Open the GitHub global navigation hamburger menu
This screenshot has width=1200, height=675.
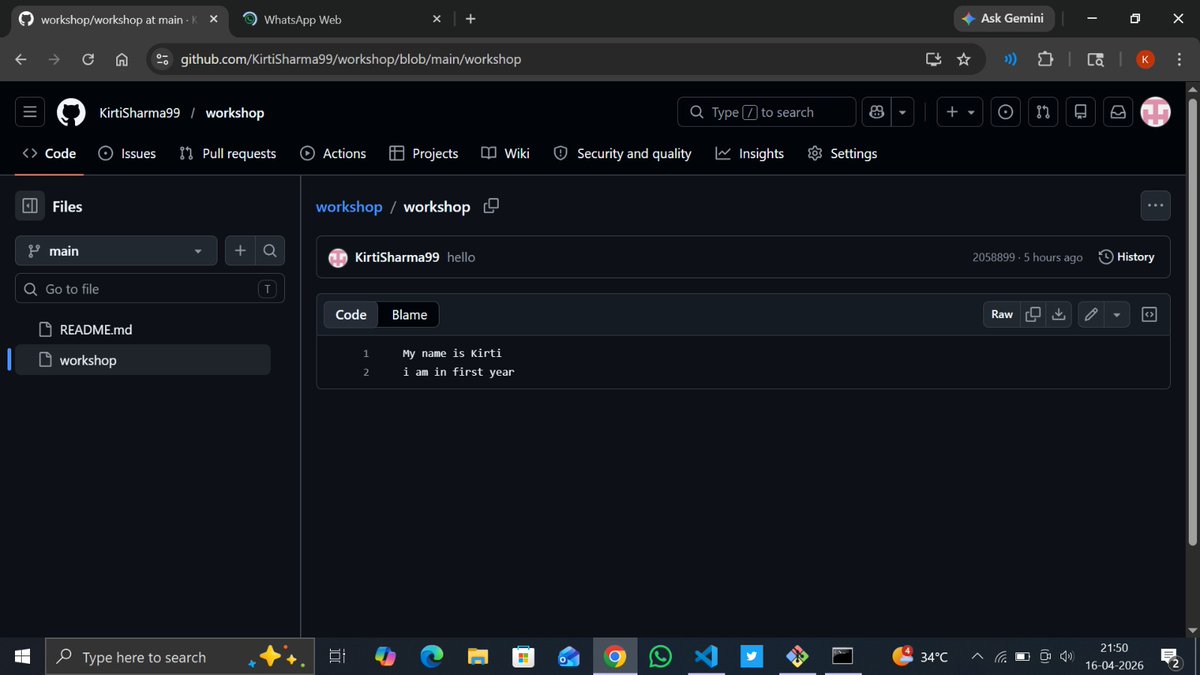[30, 113]
